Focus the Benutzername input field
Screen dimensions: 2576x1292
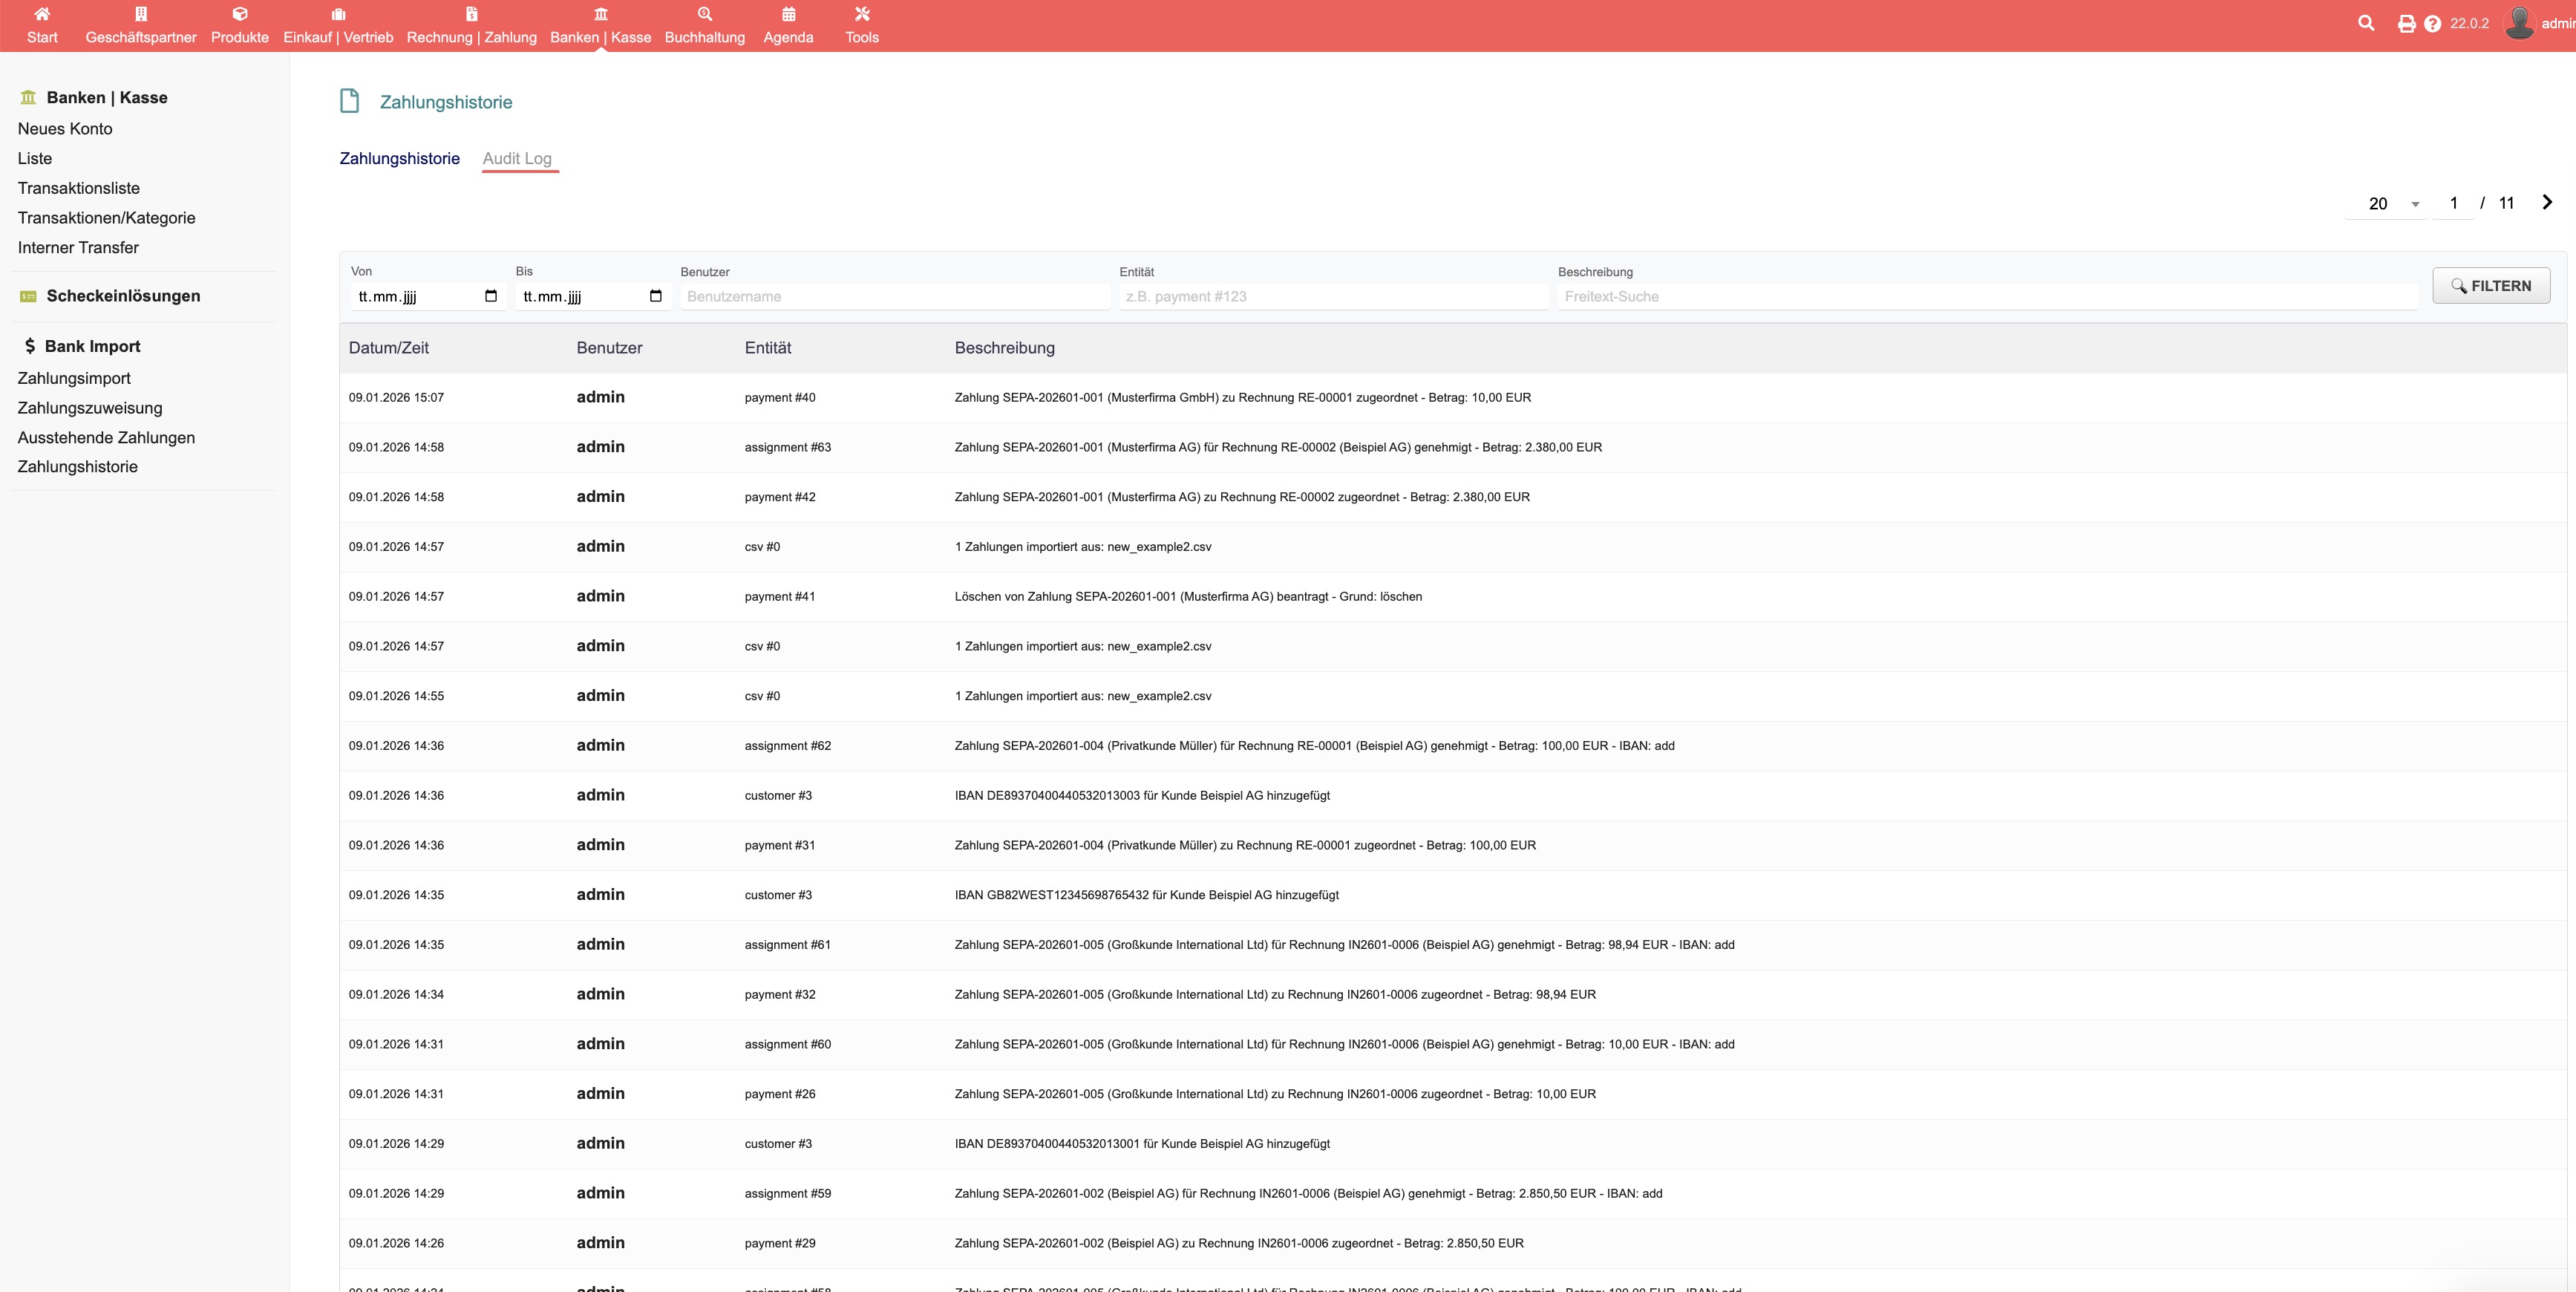894,296
